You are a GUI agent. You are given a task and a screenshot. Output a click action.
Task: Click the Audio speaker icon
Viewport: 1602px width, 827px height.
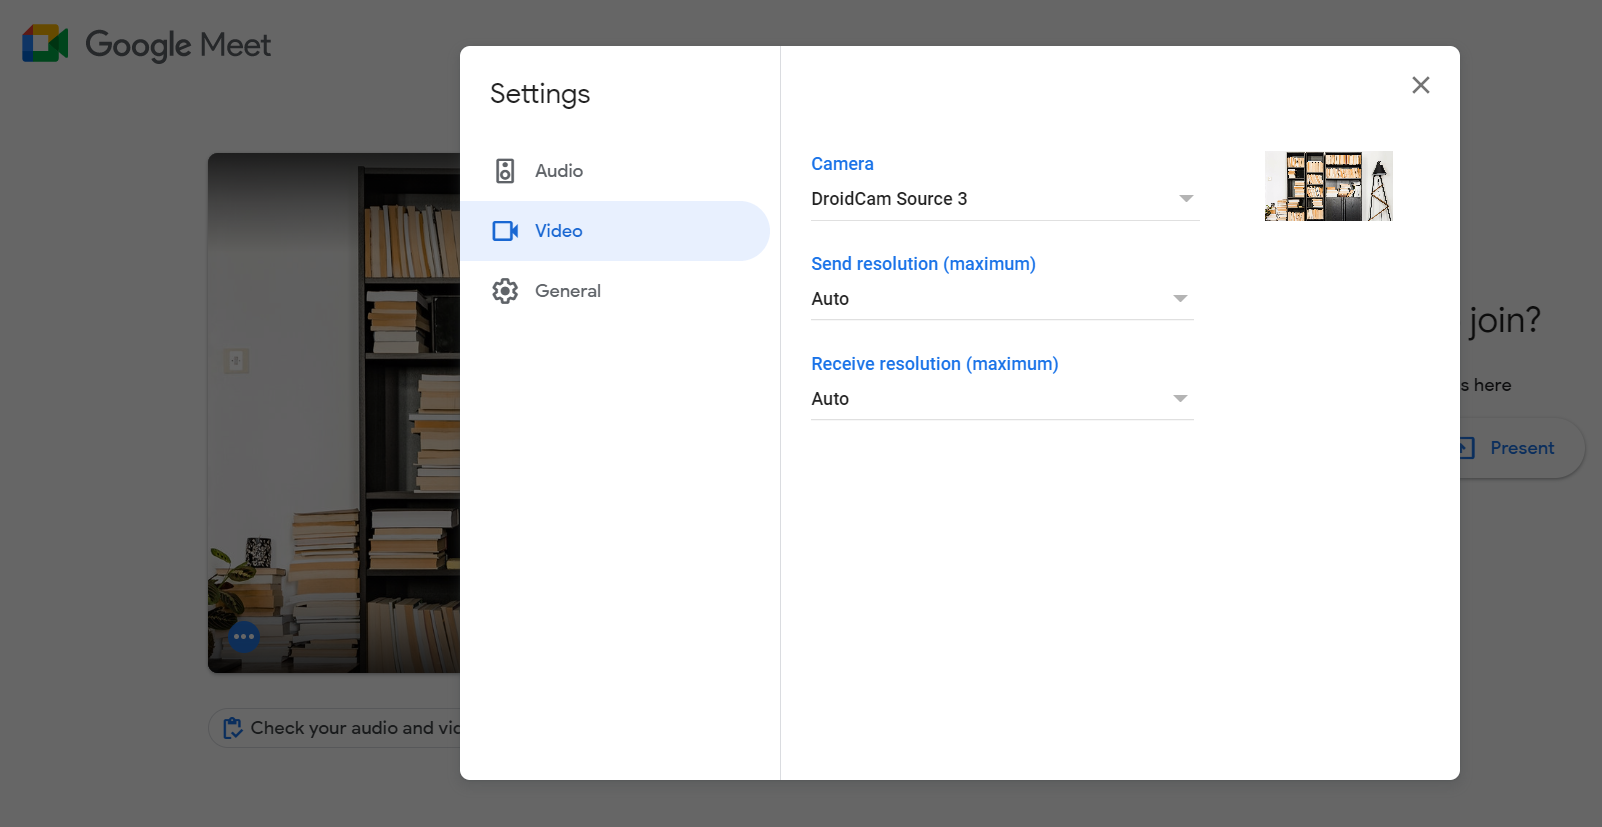pyautogui.click(x=505, y=171)
